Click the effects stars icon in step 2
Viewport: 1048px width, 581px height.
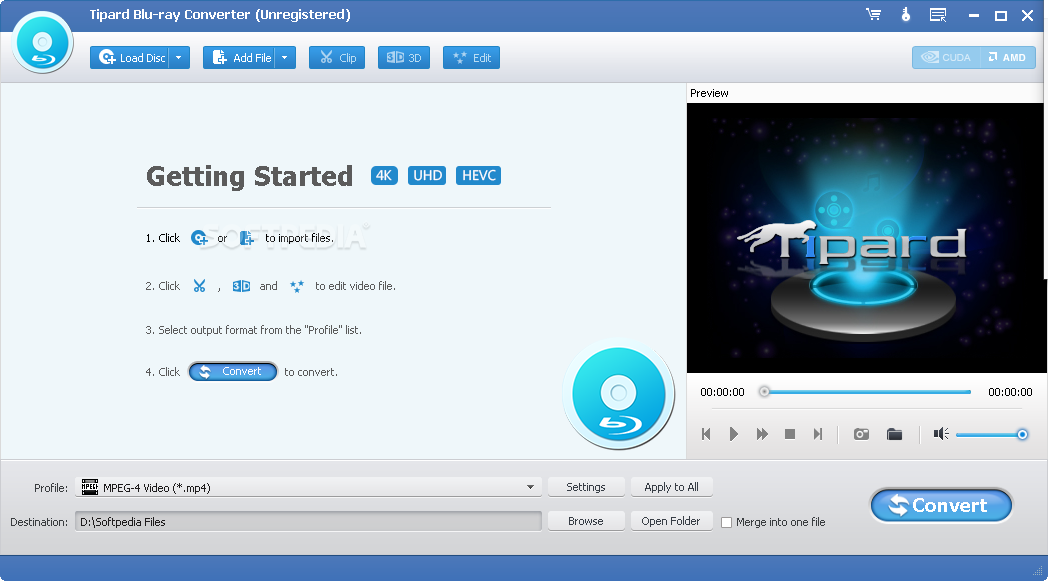297,286
